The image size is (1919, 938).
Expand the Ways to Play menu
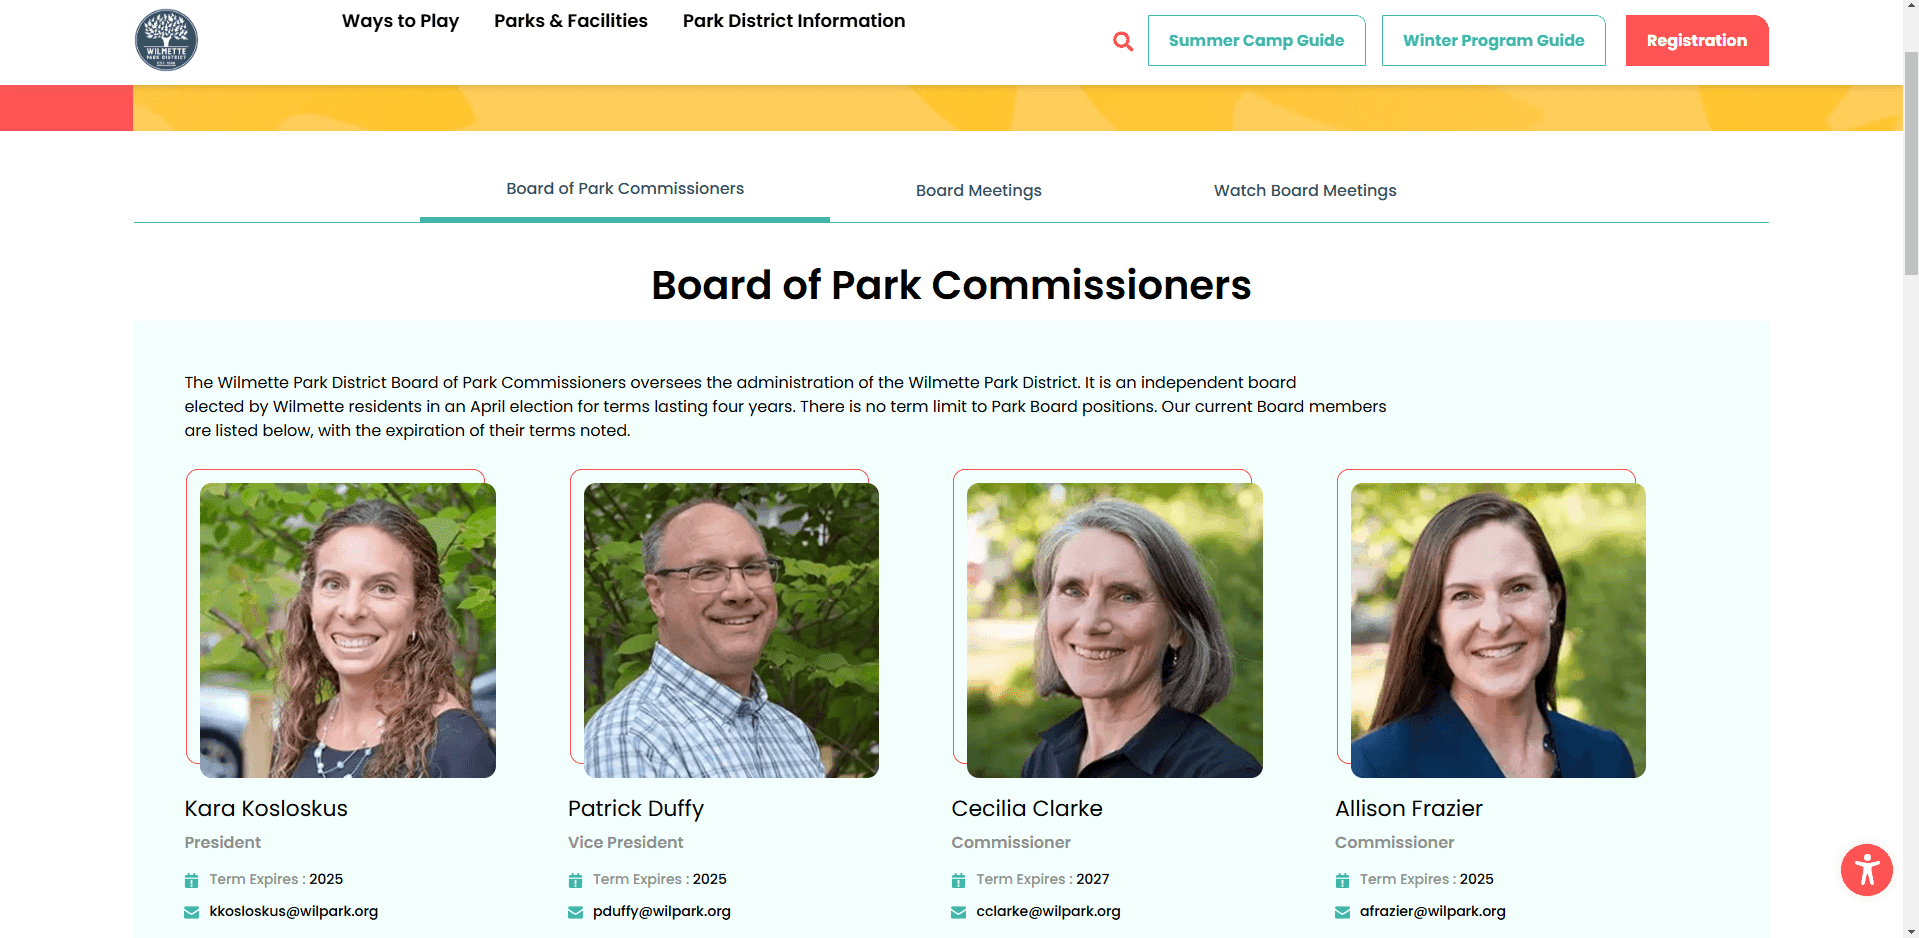point(400,21)
